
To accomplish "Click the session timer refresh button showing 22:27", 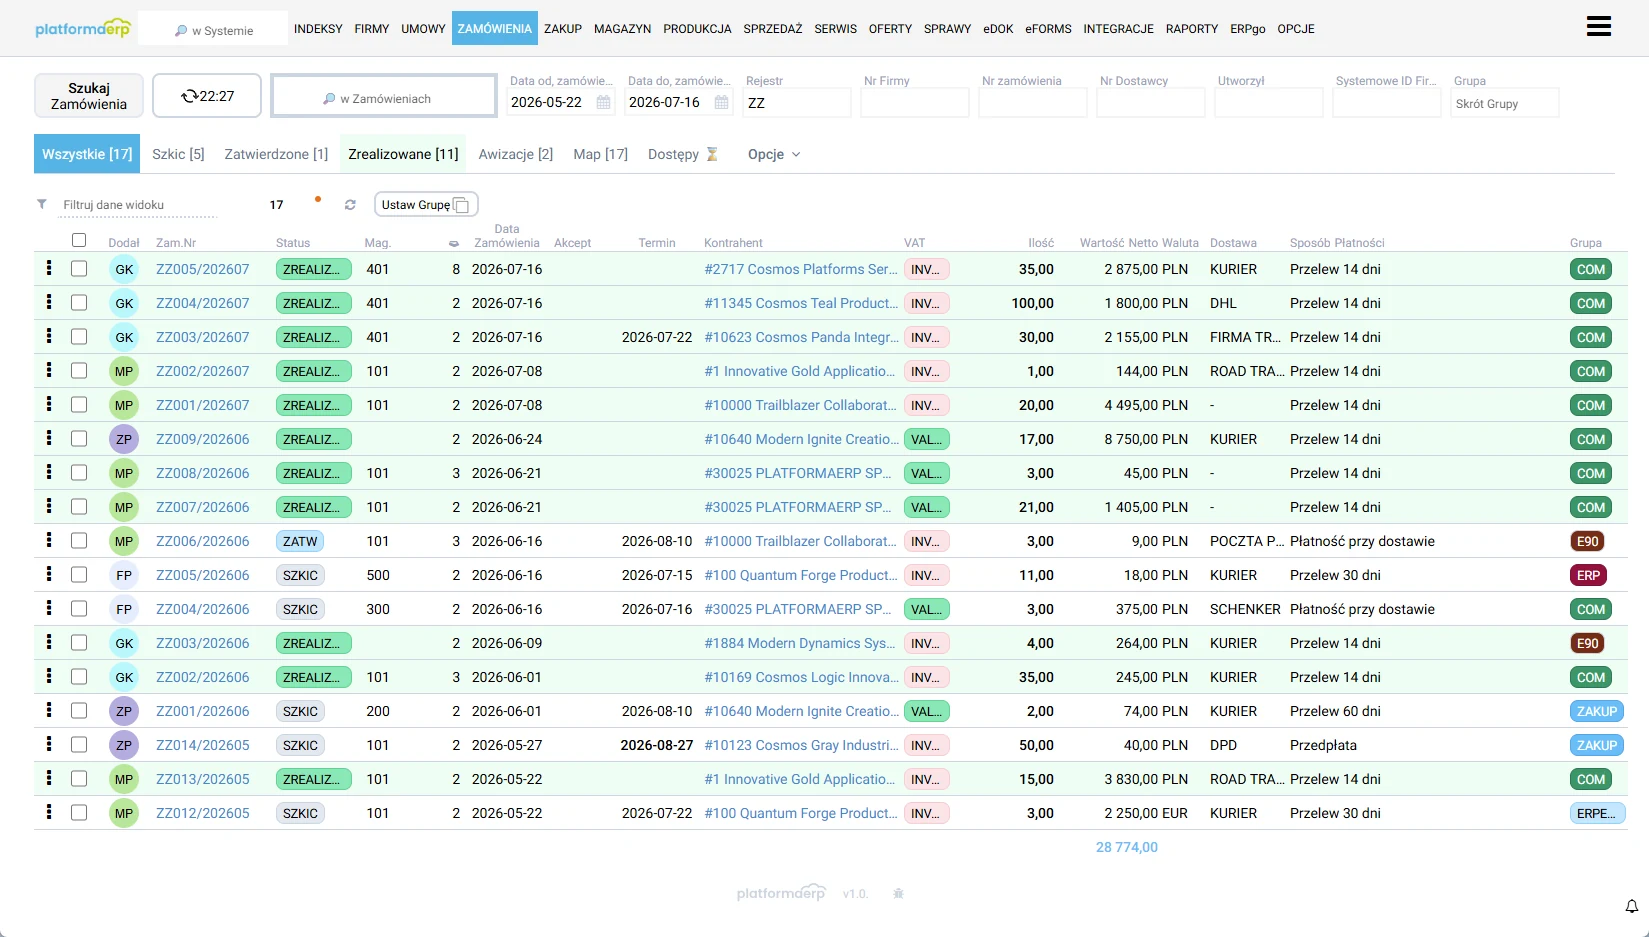I will pos(207,96).
